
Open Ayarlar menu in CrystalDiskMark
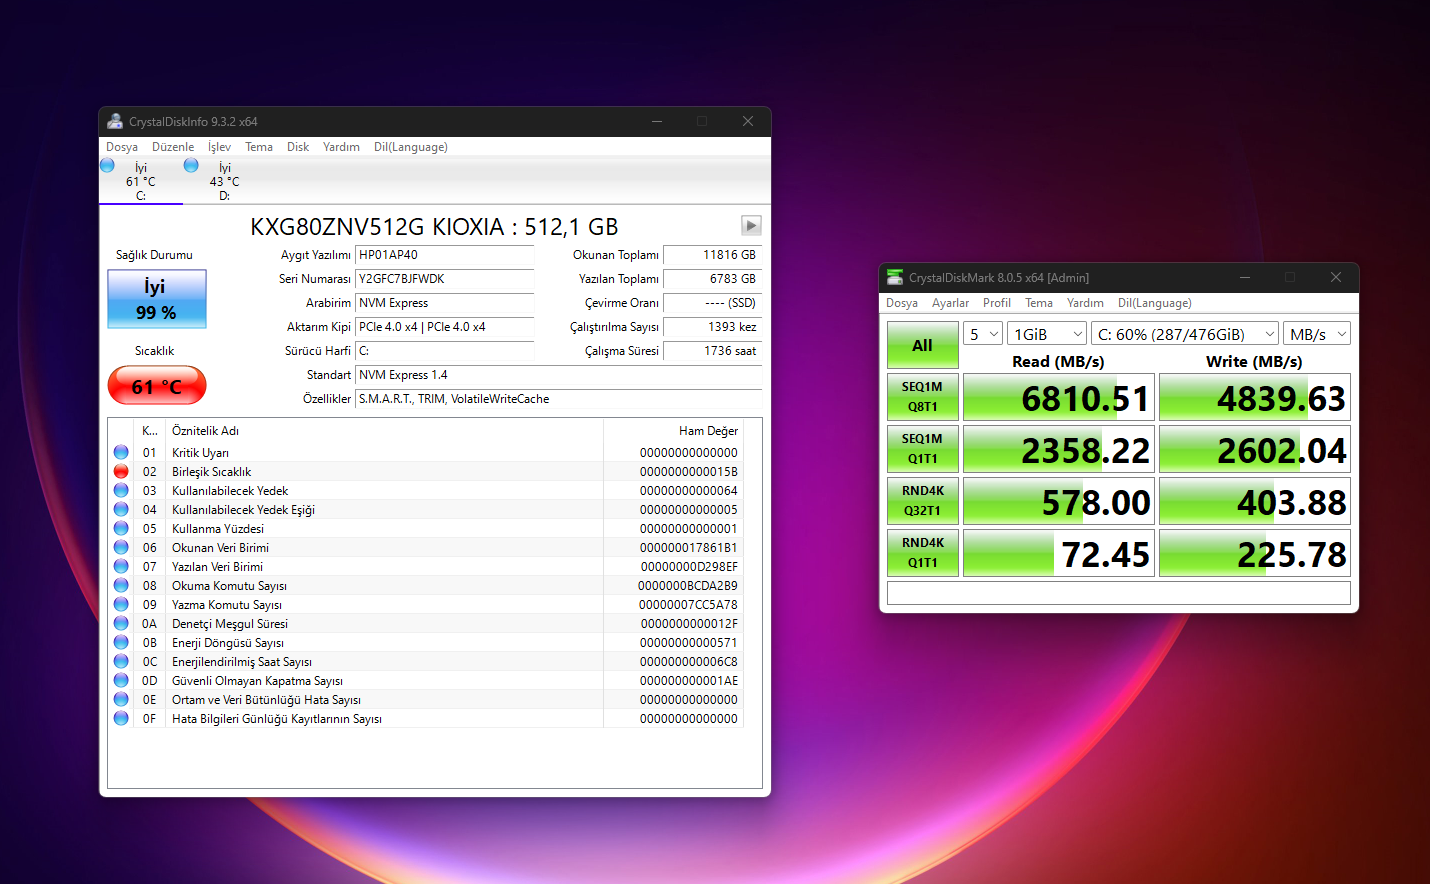950,303
